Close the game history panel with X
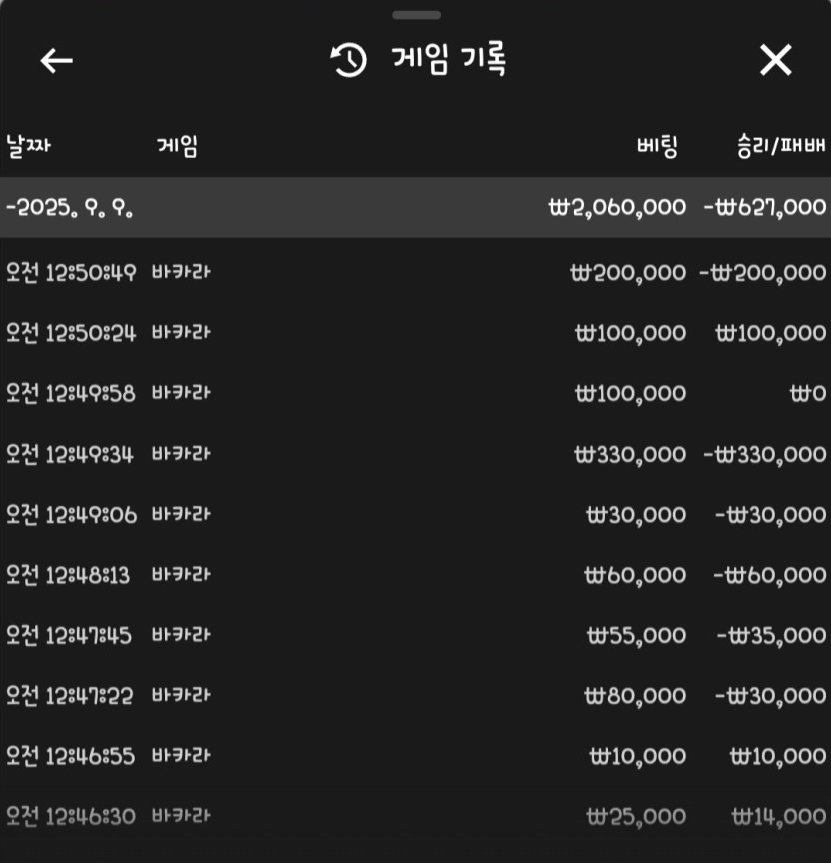The height and width of the screenshot is (863, 831). pyautogui.click(x=775, y=60)
